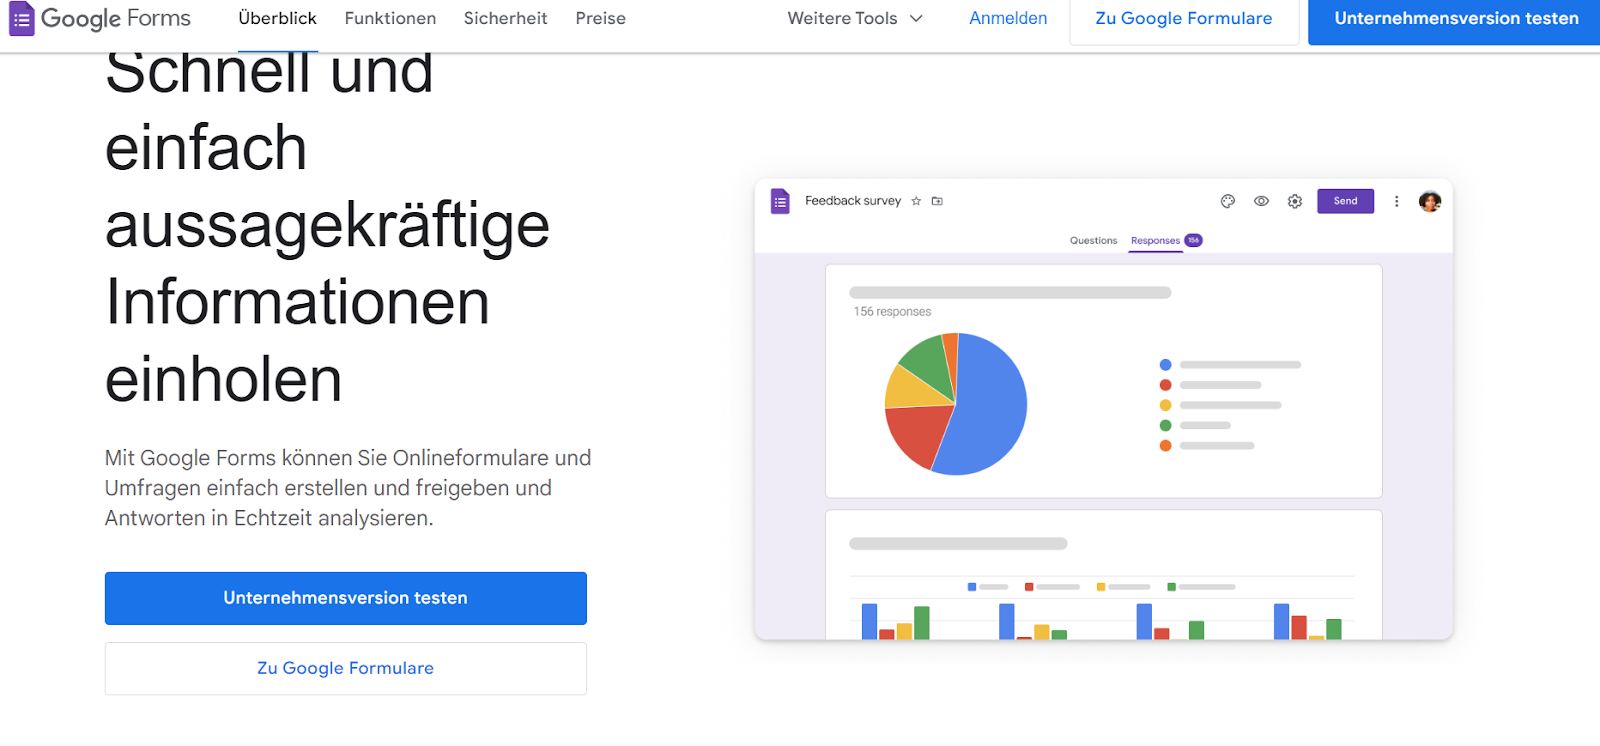Screen dimensions: 1600x746
Task: Open the Überblick tab
Action: [277, 18]
